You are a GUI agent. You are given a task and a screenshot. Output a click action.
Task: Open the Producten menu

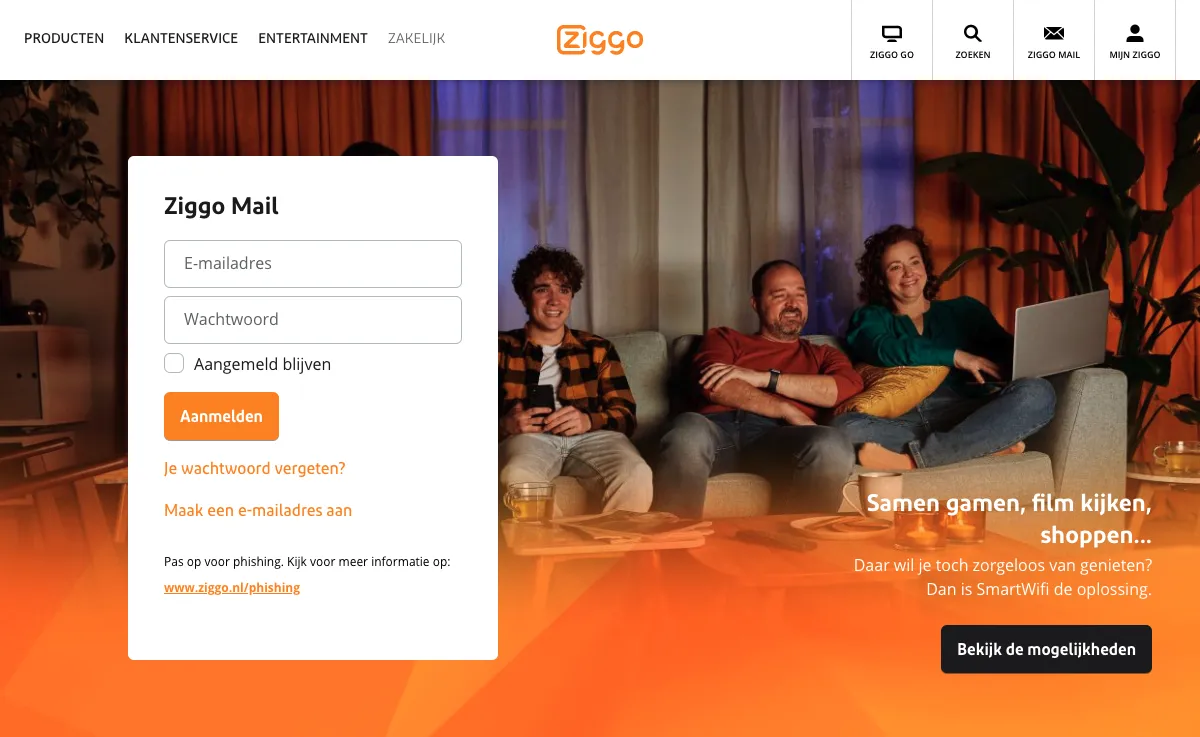click(64, 38)
